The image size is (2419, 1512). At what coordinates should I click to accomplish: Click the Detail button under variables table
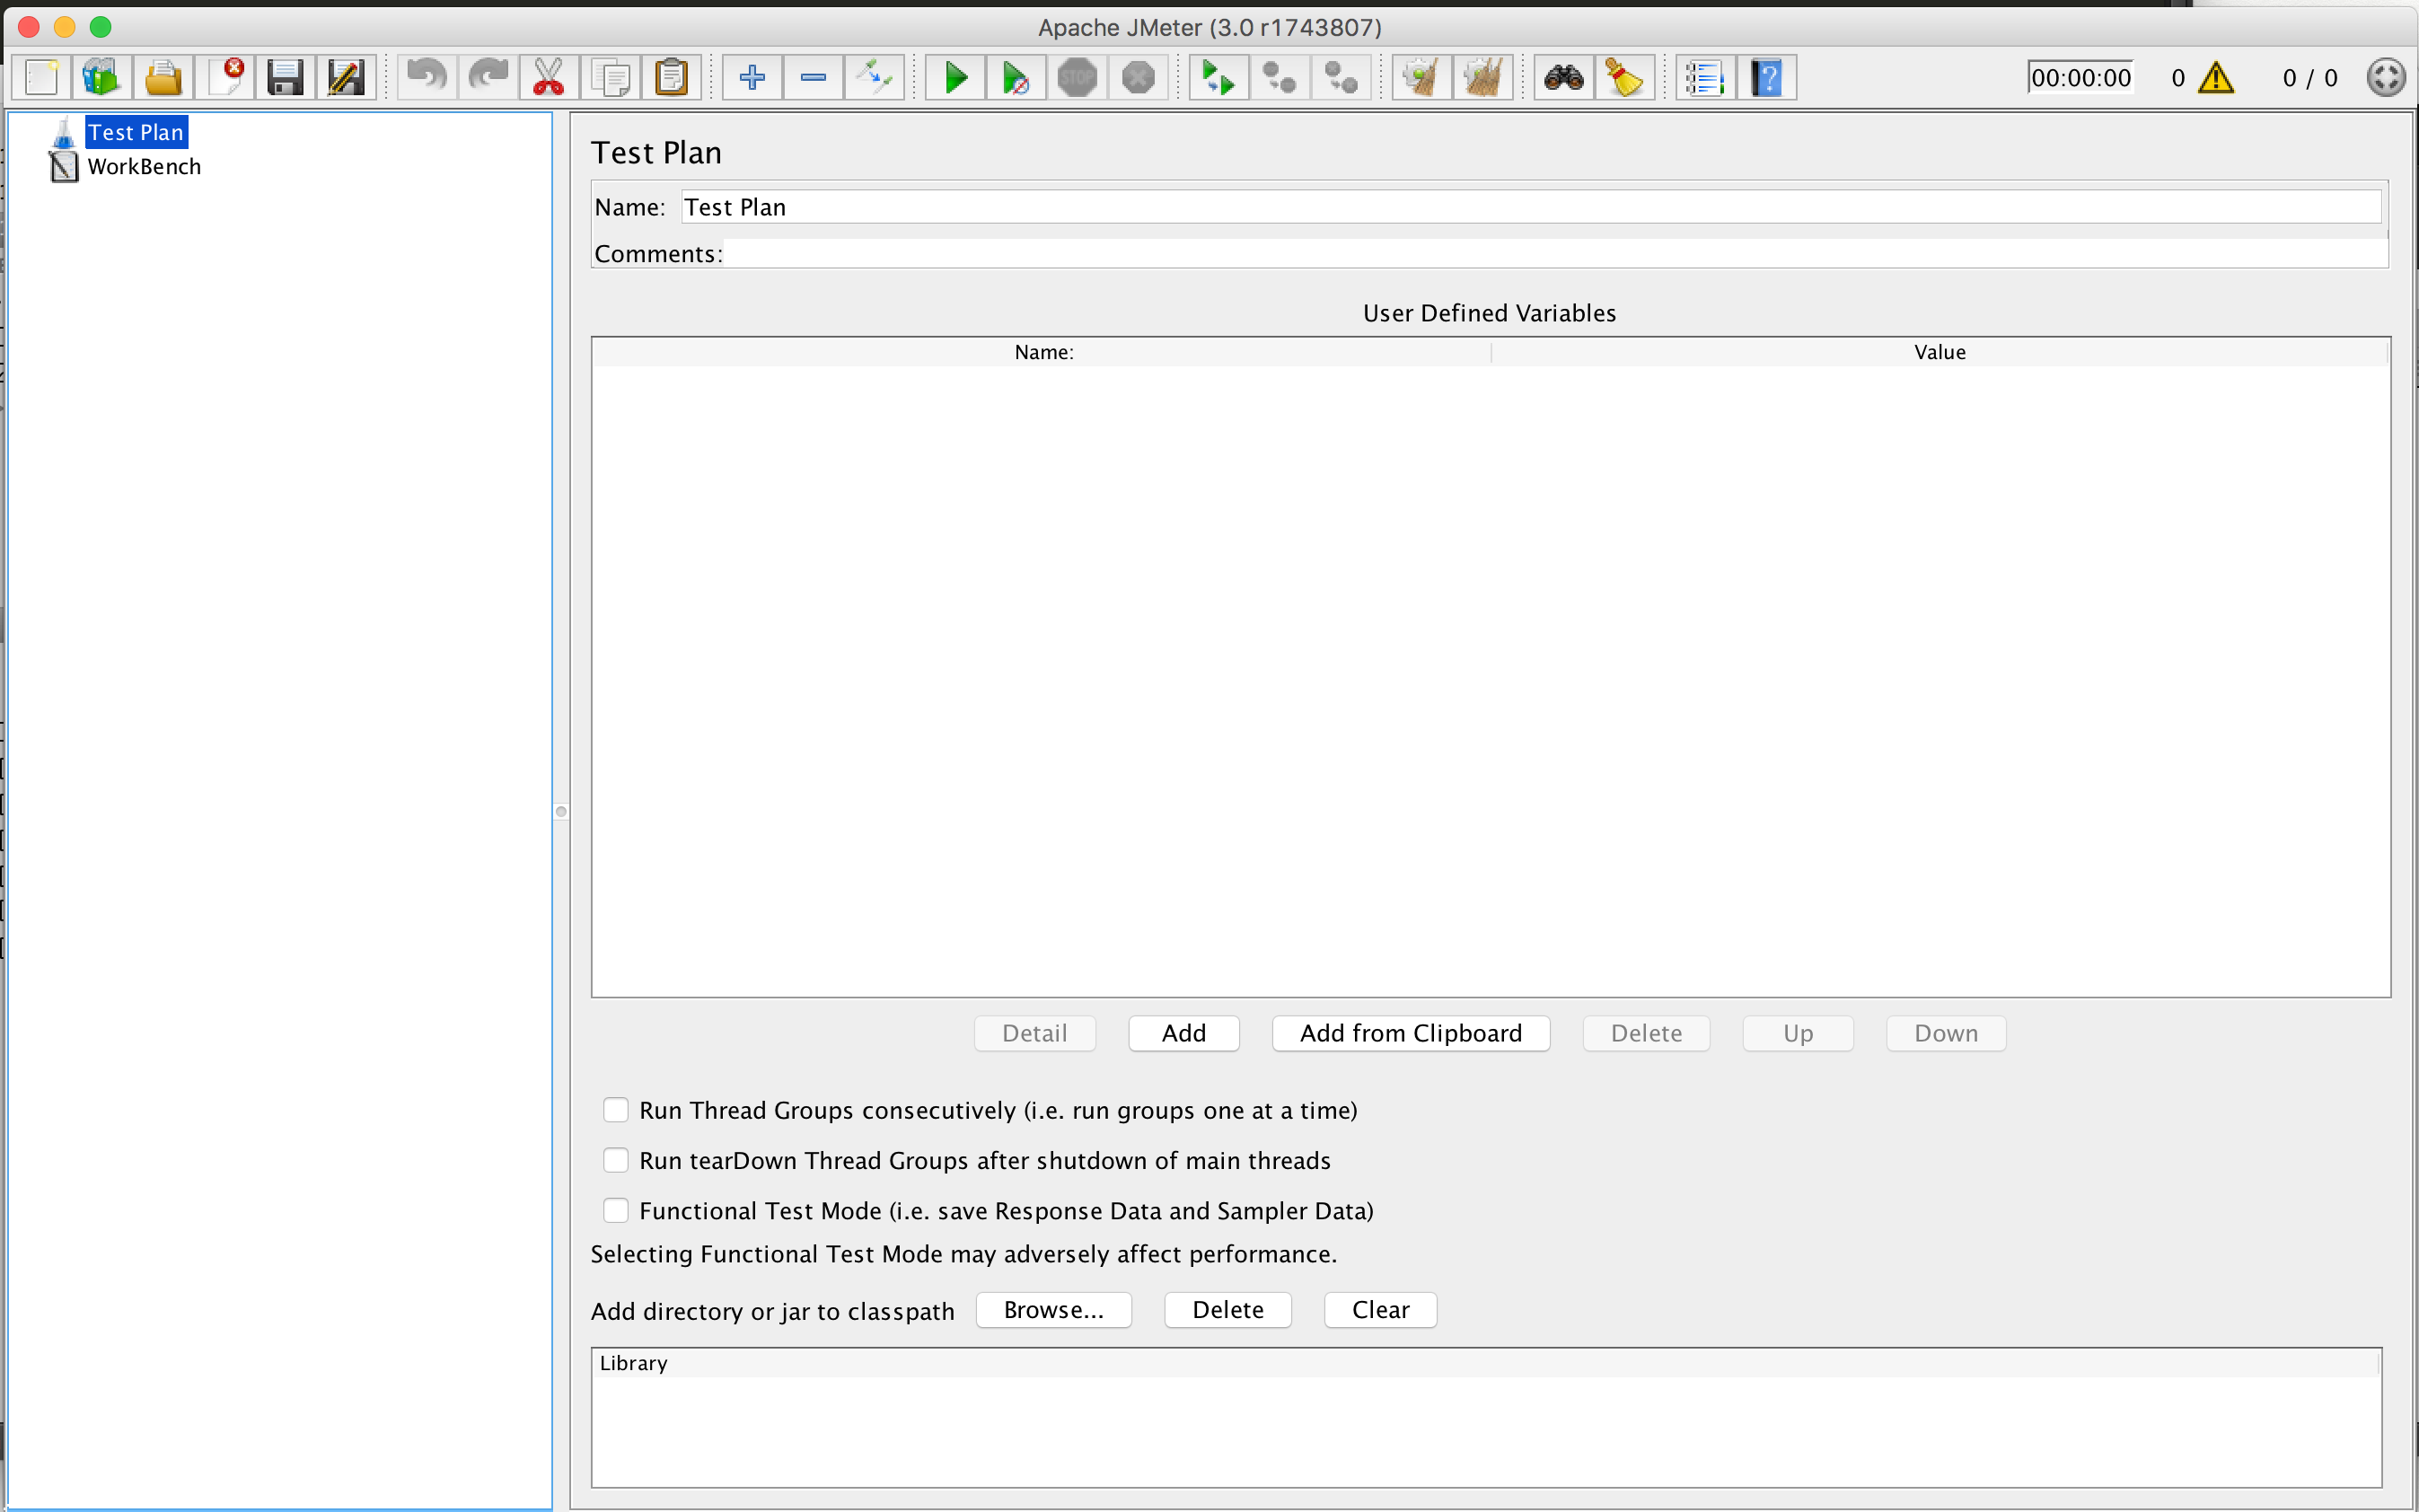pos(1035,1033)
